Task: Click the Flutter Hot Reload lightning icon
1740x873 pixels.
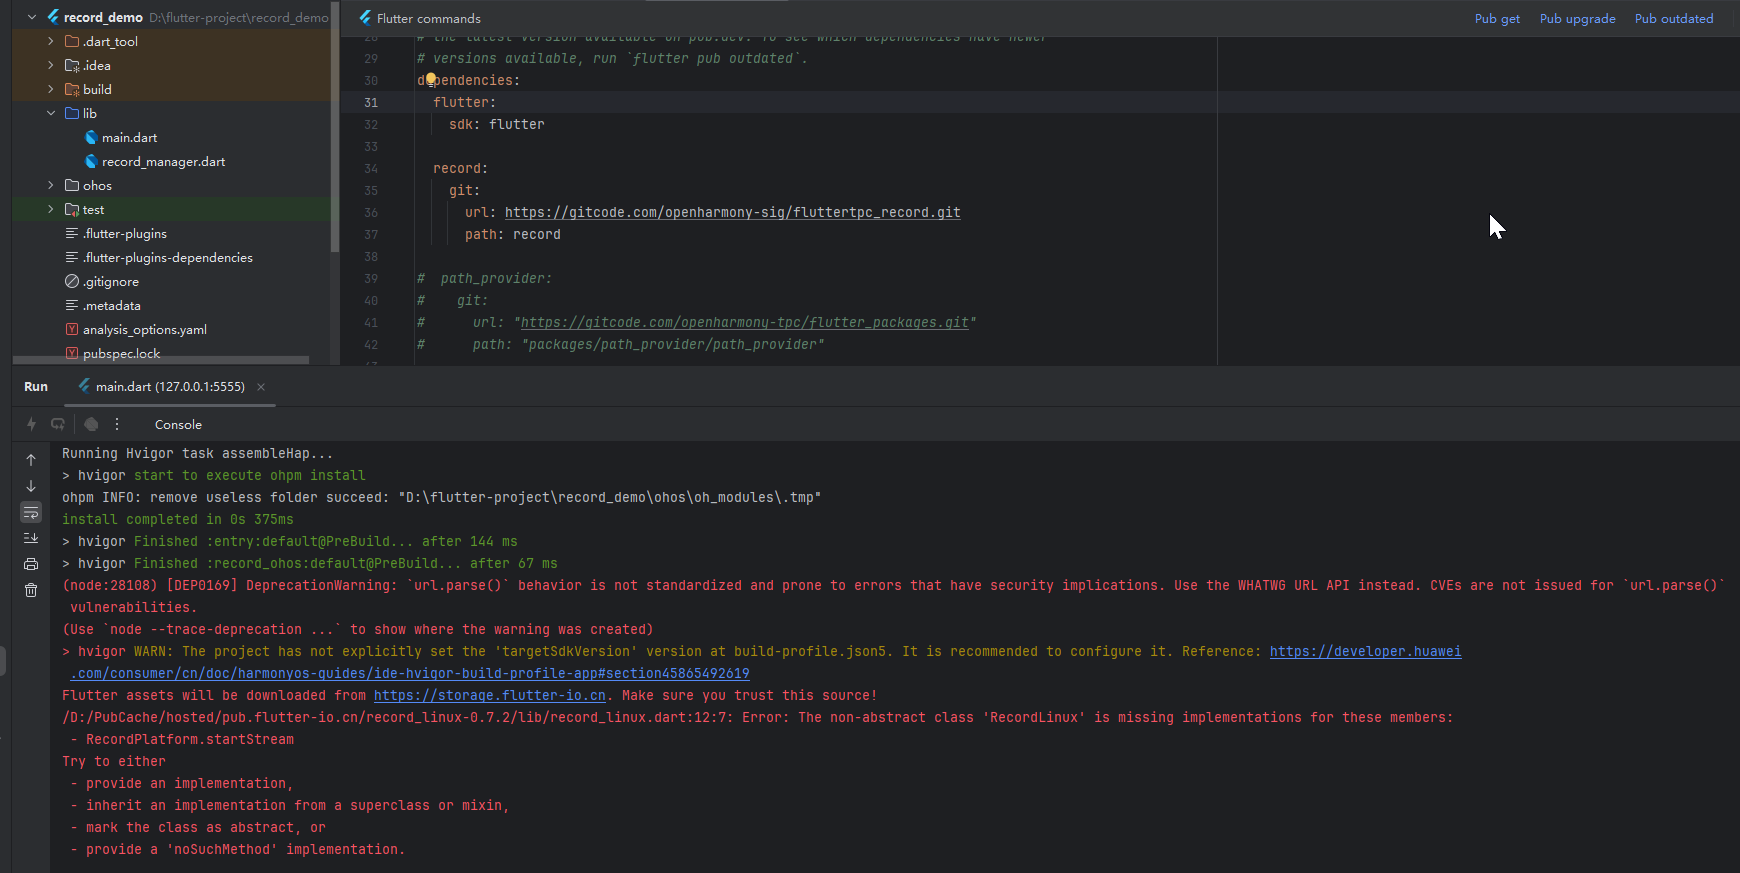Action: pyautogui.click(x=31, y=424)
